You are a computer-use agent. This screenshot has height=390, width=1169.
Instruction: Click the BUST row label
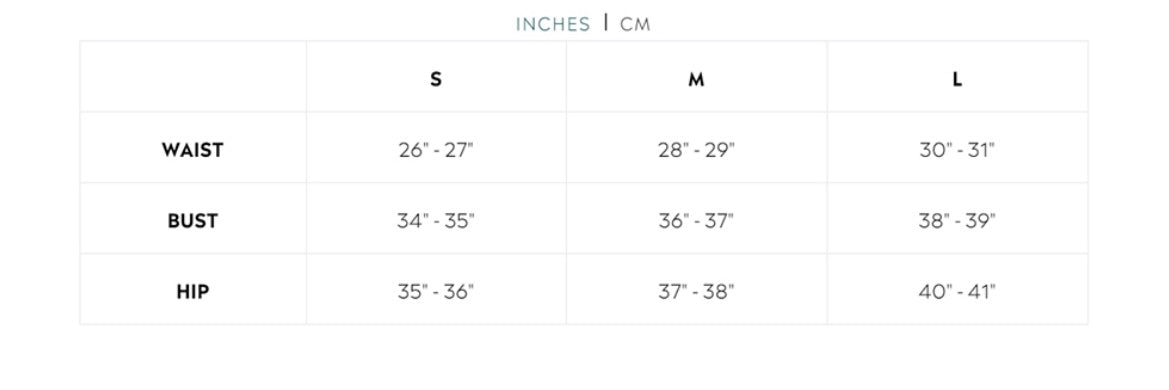click(x=192, y=221)
